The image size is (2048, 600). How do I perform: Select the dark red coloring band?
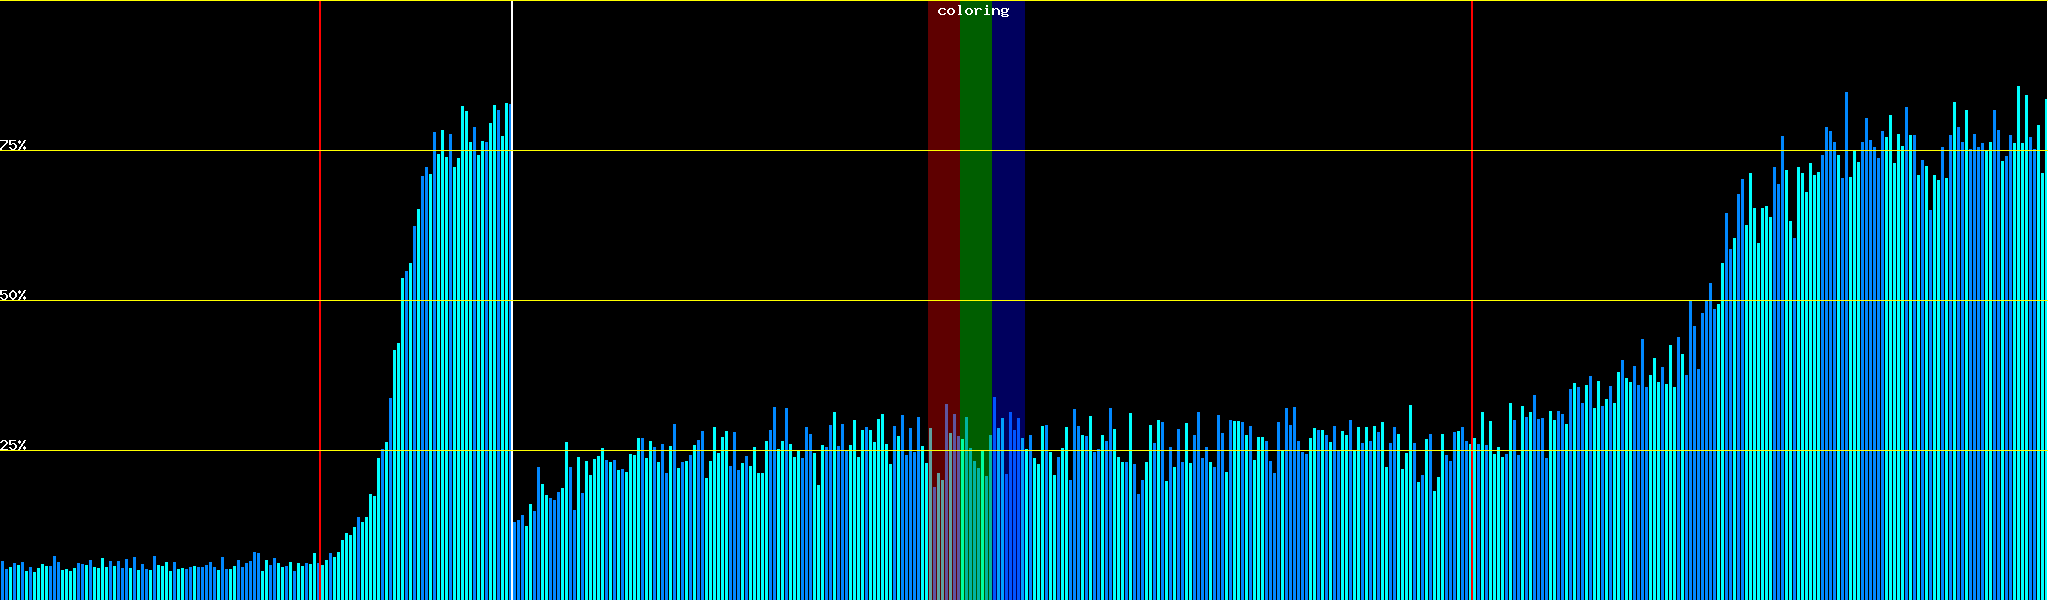click(943, 200)
